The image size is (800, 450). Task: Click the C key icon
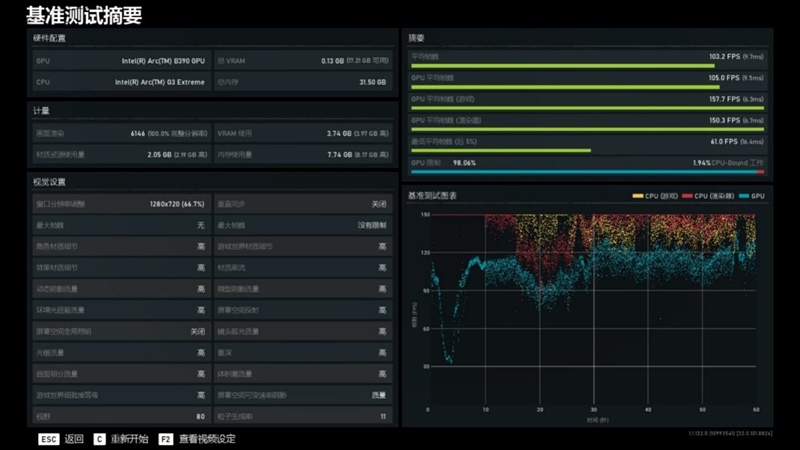[99, 439]
